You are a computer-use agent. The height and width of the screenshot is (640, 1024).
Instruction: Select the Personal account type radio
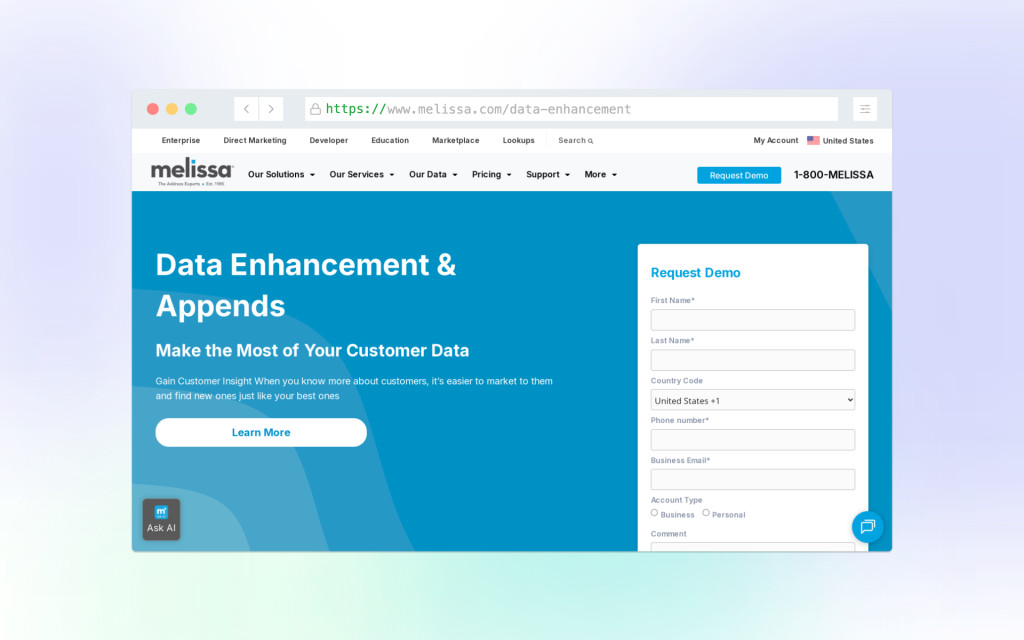coord(706,513)
